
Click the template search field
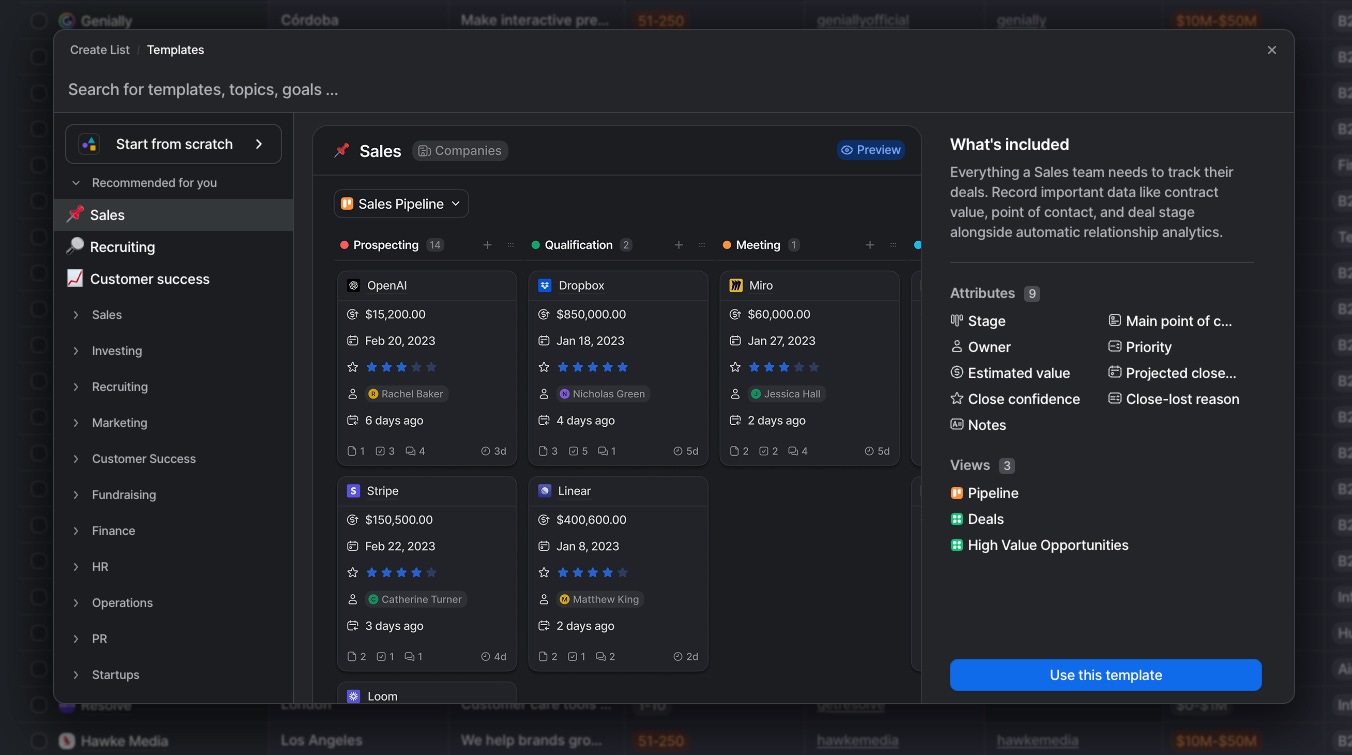pyautogui.click(x=674, y=90)
